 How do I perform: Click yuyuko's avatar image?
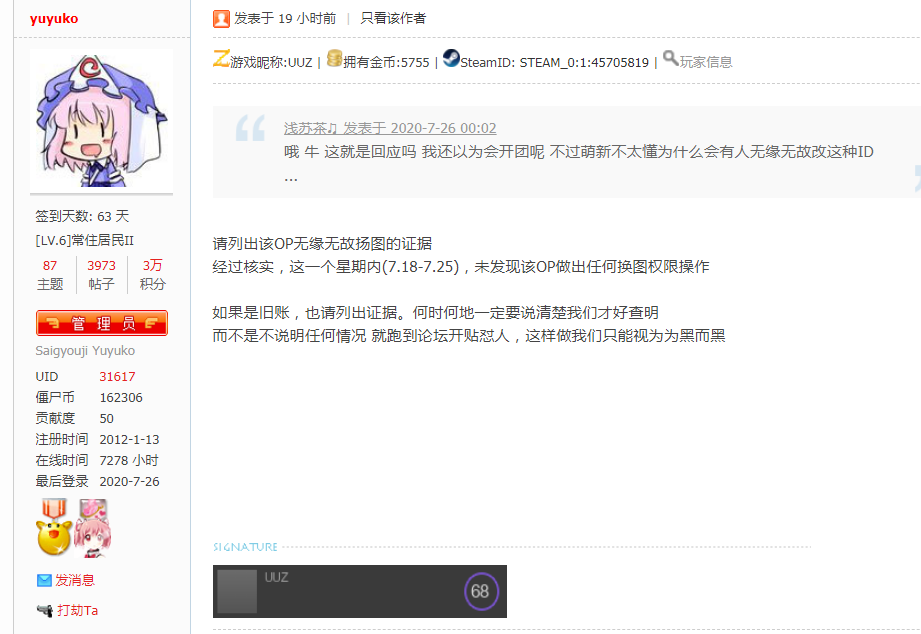101,118
